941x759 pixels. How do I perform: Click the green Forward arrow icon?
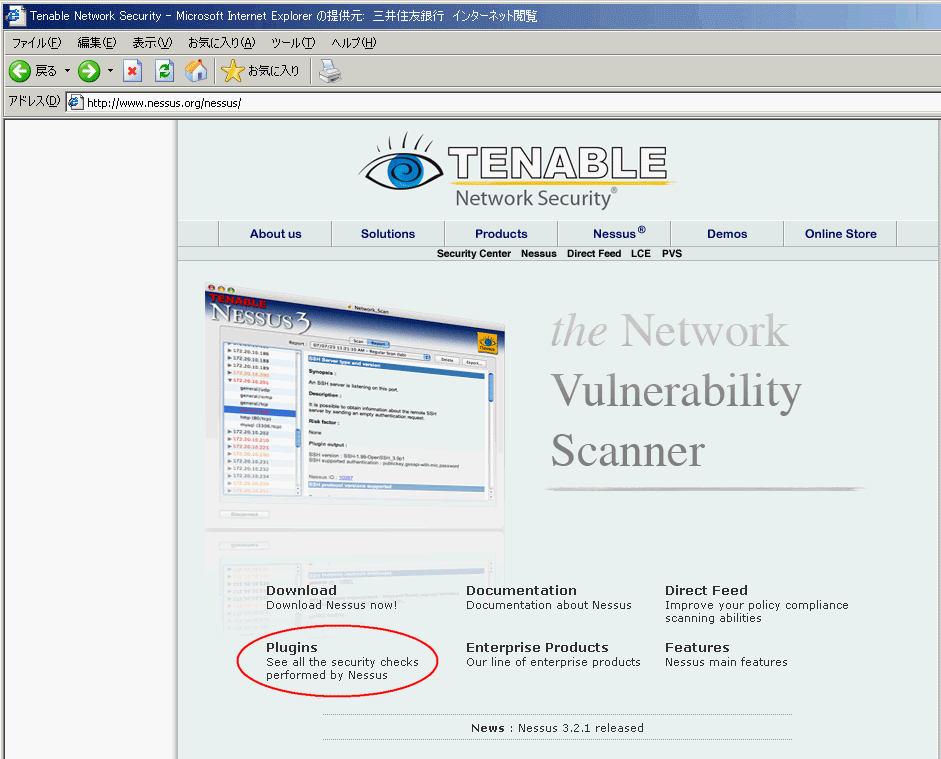click(x=89, y=71)
